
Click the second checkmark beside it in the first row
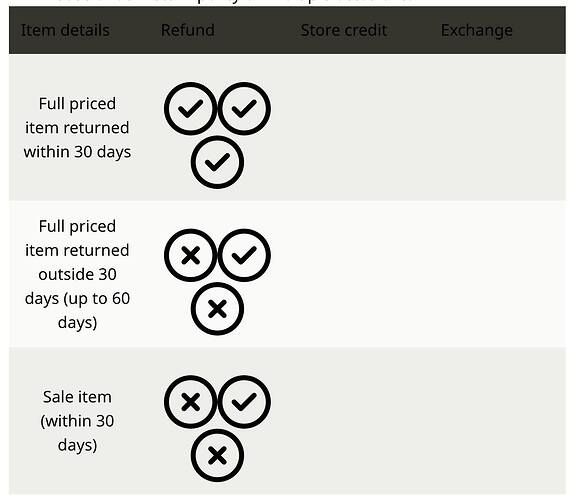click(244, 108)
